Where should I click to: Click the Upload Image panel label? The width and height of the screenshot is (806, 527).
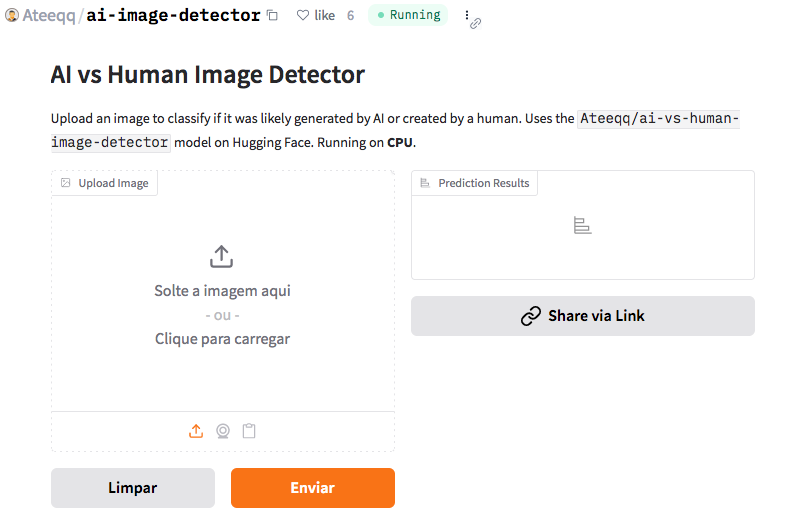click(105, 183)
